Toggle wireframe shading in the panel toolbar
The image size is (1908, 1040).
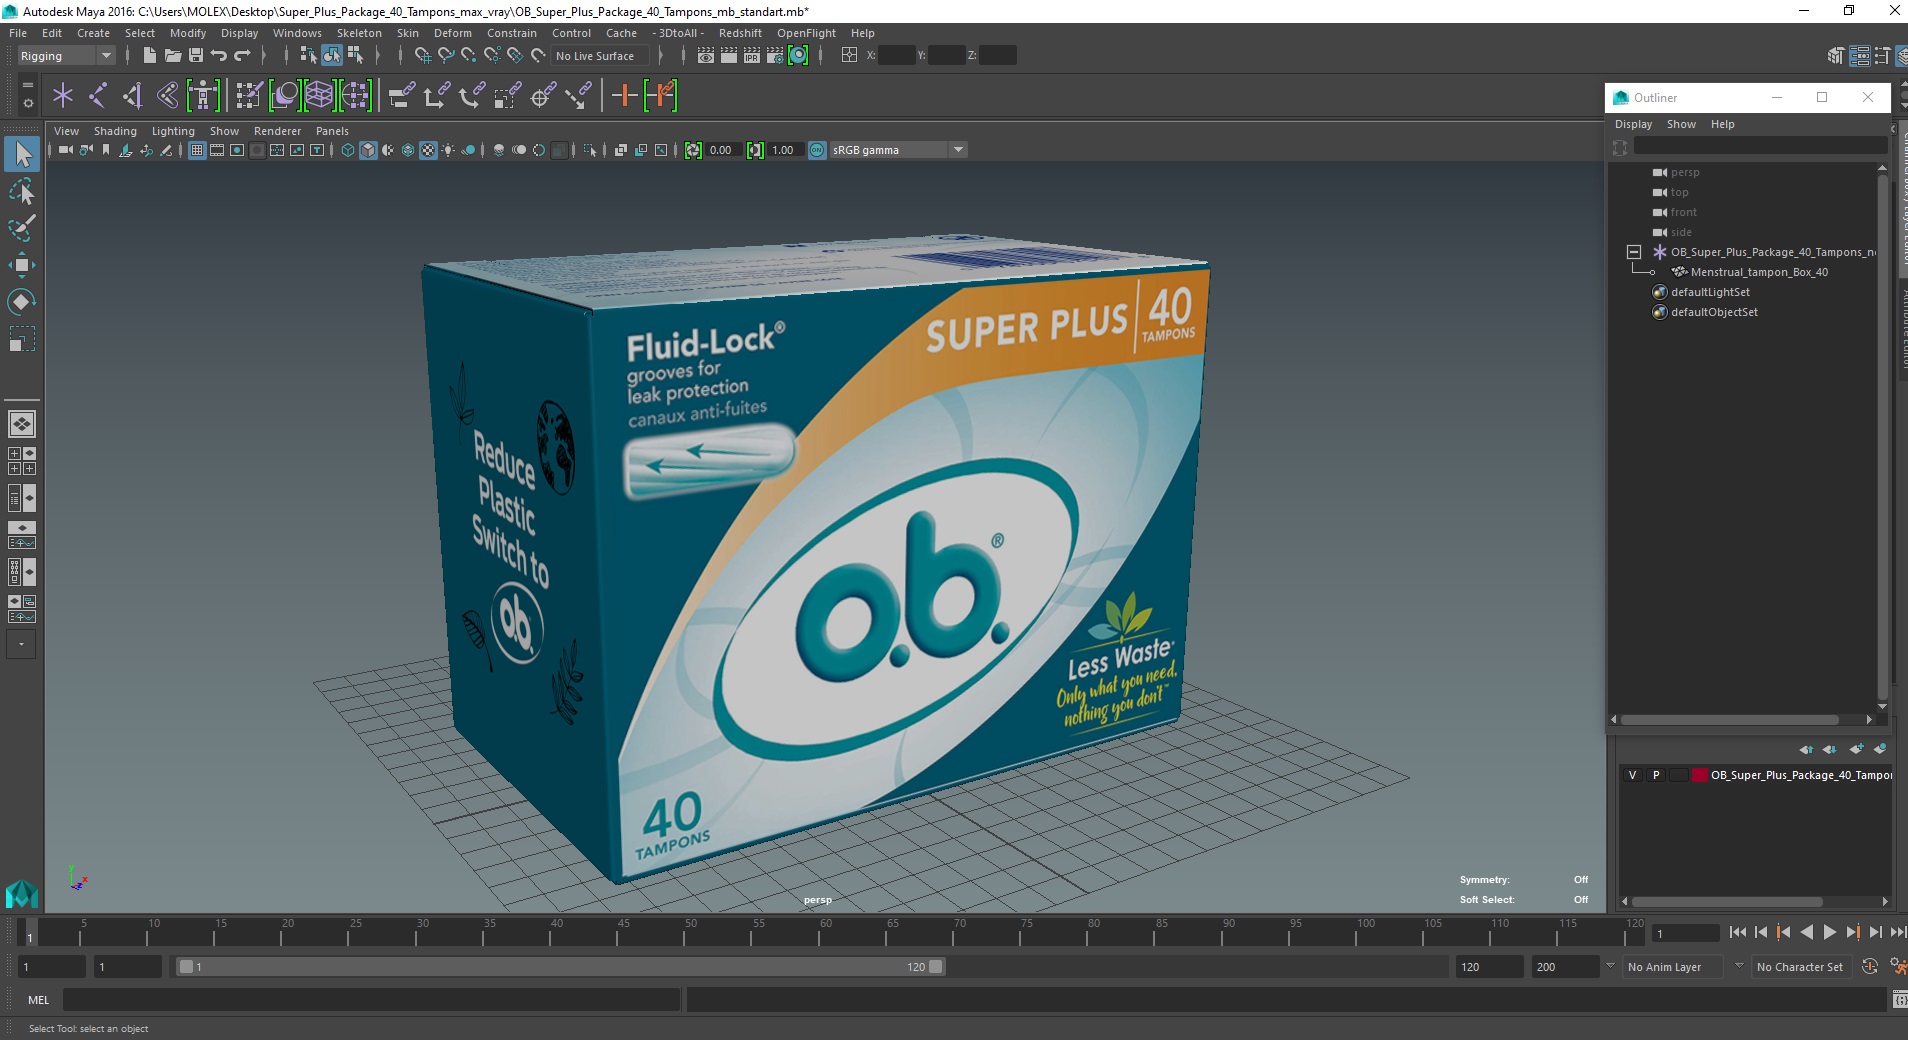click(x=348, y=150)
